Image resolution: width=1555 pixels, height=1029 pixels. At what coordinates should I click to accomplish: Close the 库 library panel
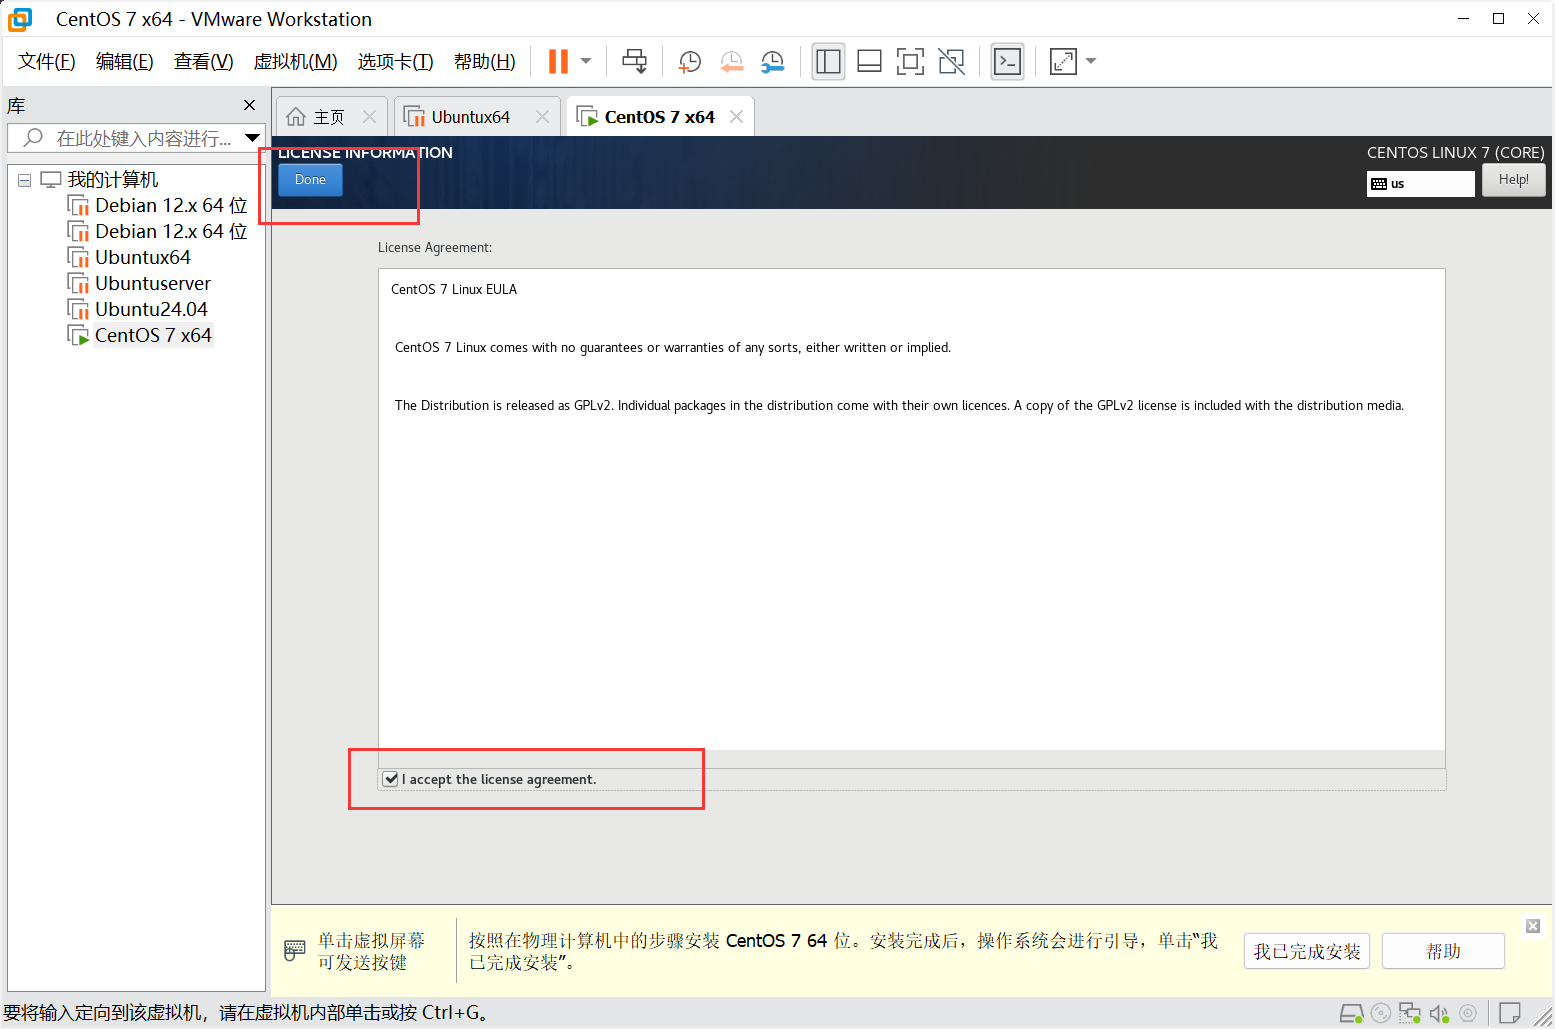pos(250,105)
